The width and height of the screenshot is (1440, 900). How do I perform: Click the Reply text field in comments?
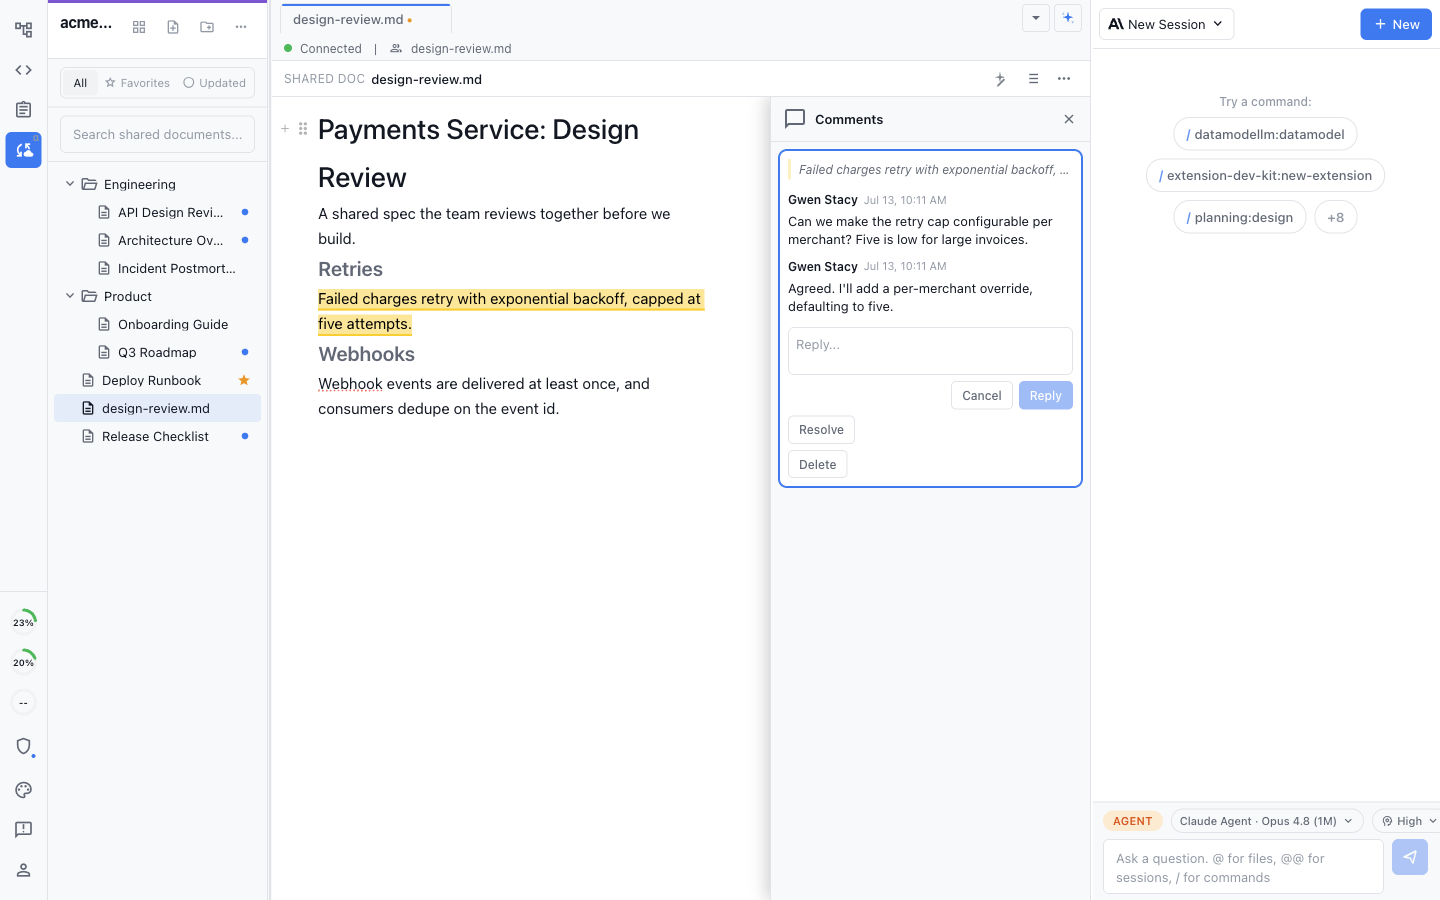tap(930, 351)
